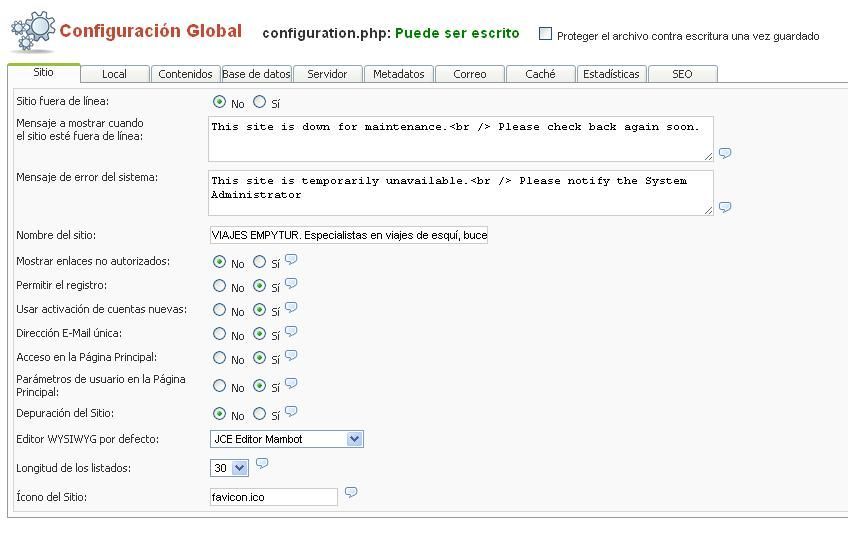
Task: Go to the SEO tab
Action: [x=683, y=74]
